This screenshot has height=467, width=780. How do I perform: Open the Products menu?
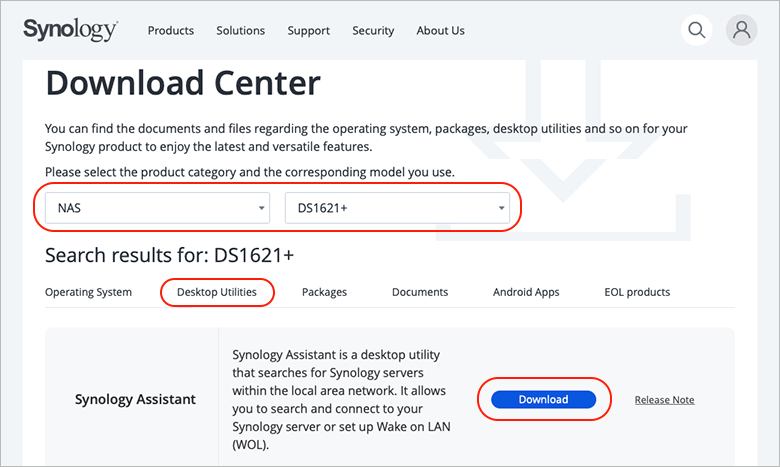tap(171, 30)
